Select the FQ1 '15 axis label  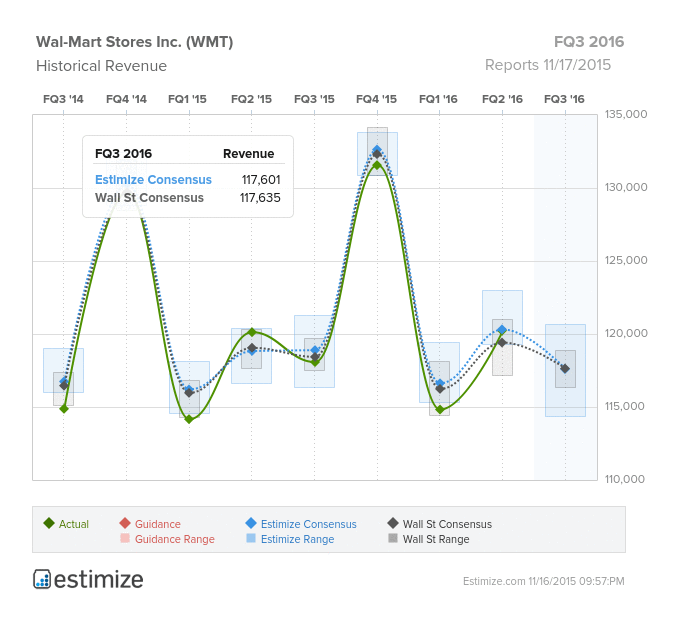187,99
